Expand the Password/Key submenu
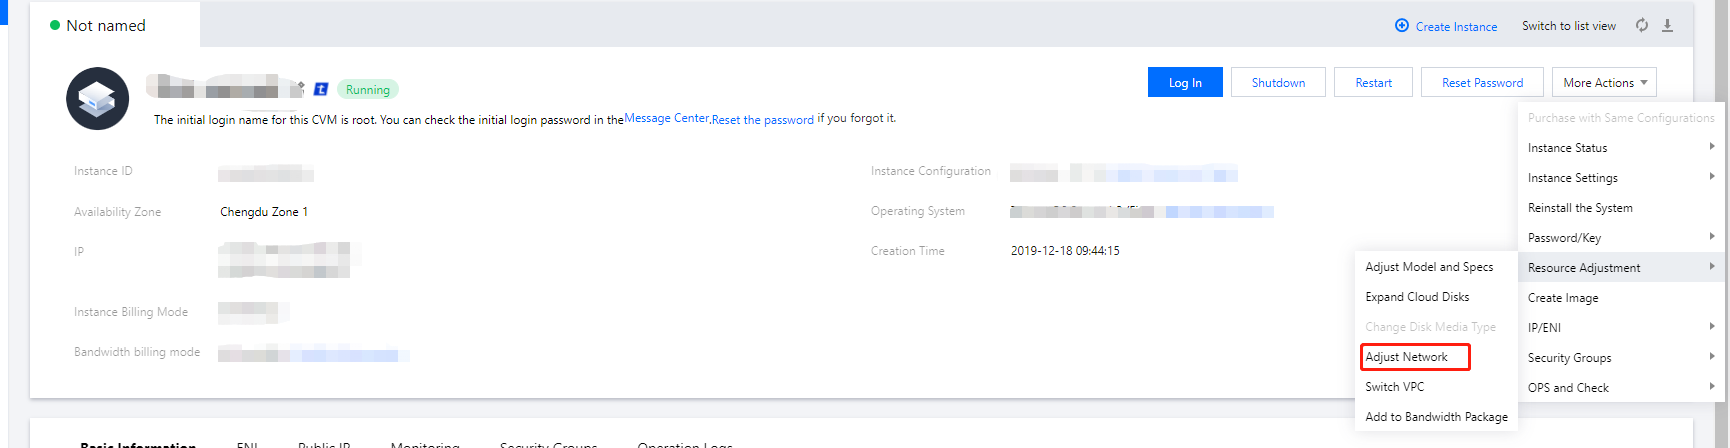This screenshot has height=448, width=1730. [x=1620, y=237]
